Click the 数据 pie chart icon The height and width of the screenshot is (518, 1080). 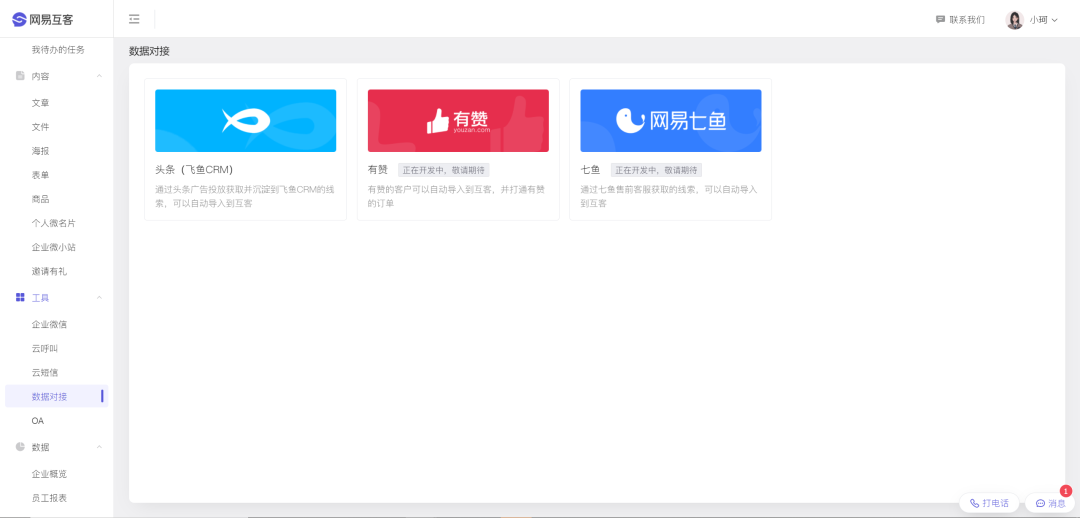[20, 447]
